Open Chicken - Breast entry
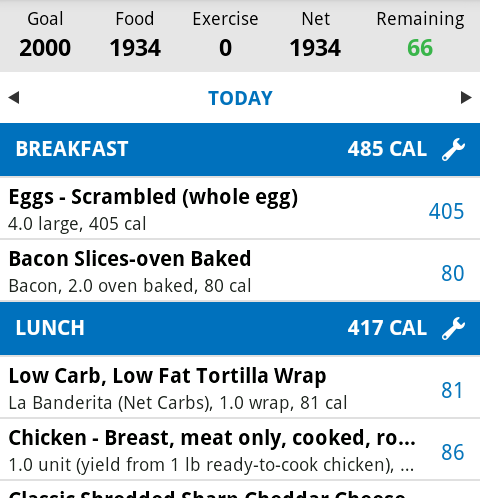Screen dimensions: 480x498 pyautogui.click(x=240, y=449)
